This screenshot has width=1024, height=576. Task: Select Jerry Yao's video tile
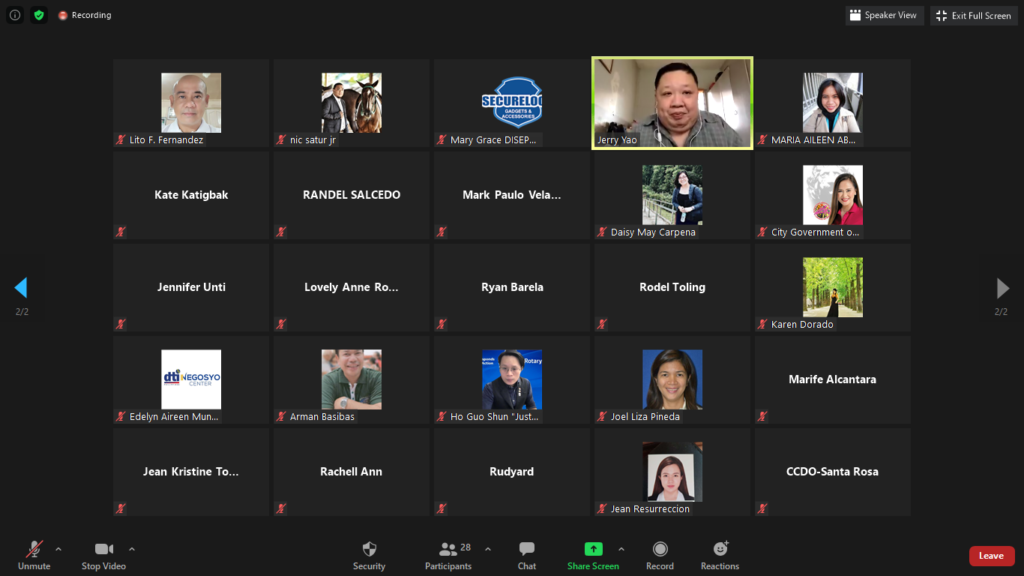672,103
